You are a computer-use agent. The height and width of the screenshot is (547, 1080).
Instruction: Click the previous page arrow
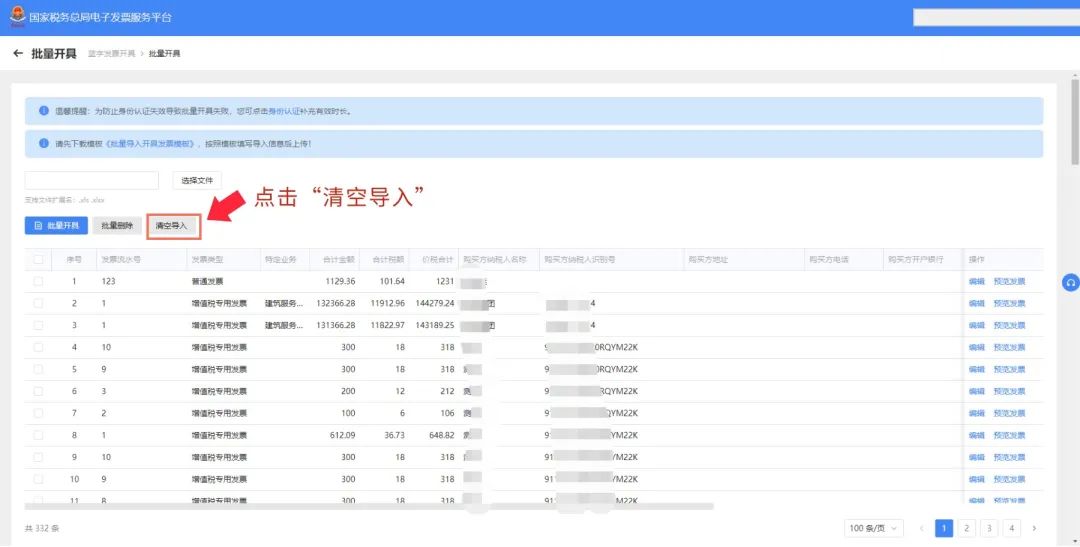click(x=922, y=528)
